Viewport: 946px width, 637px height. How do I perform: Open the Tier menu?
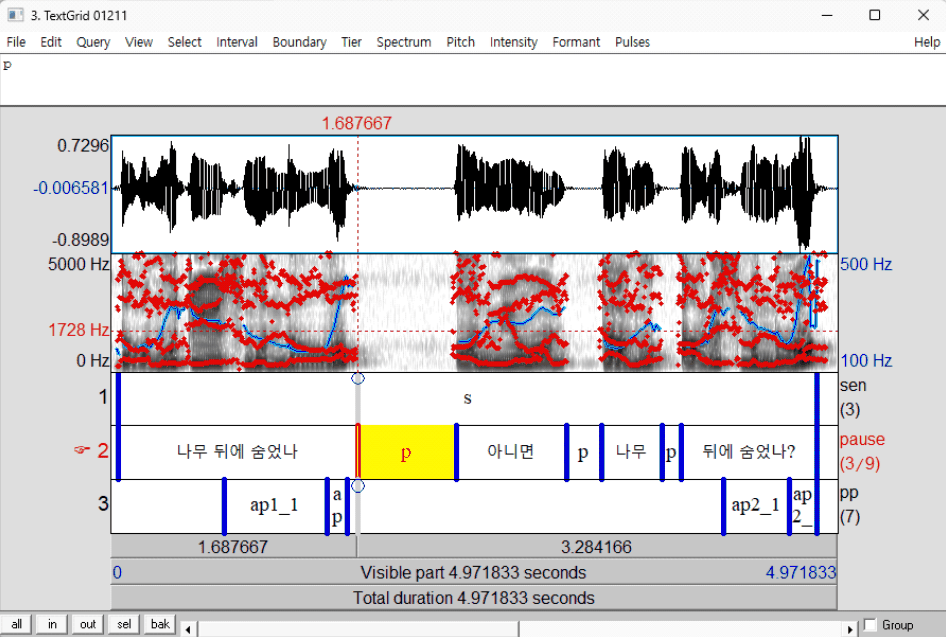(351, 42)
